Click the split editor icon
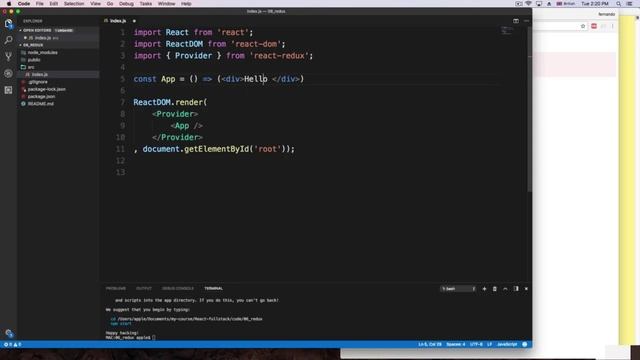 tap(516, 21)
